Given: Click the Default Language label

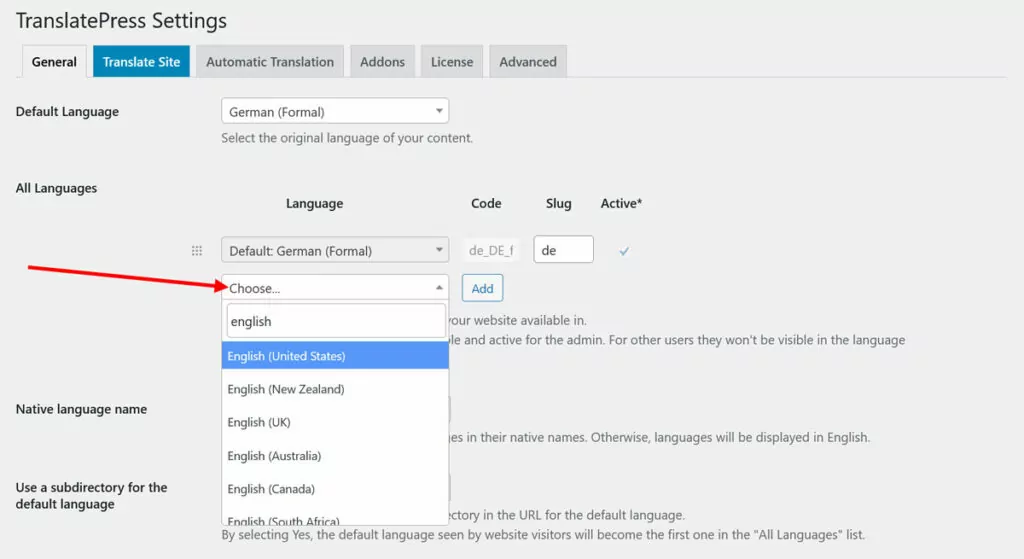Looking at the screenshot, I should click(x=67, y=112).
